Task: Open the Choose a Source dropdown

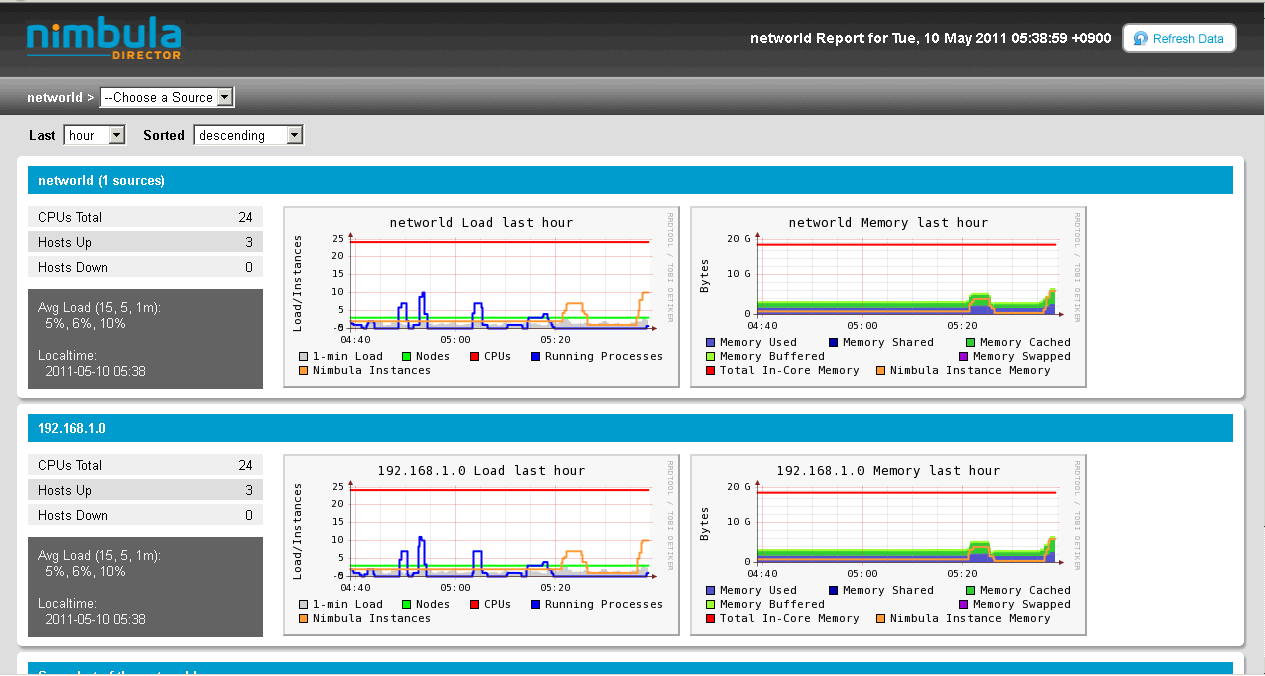Action: 167,97
